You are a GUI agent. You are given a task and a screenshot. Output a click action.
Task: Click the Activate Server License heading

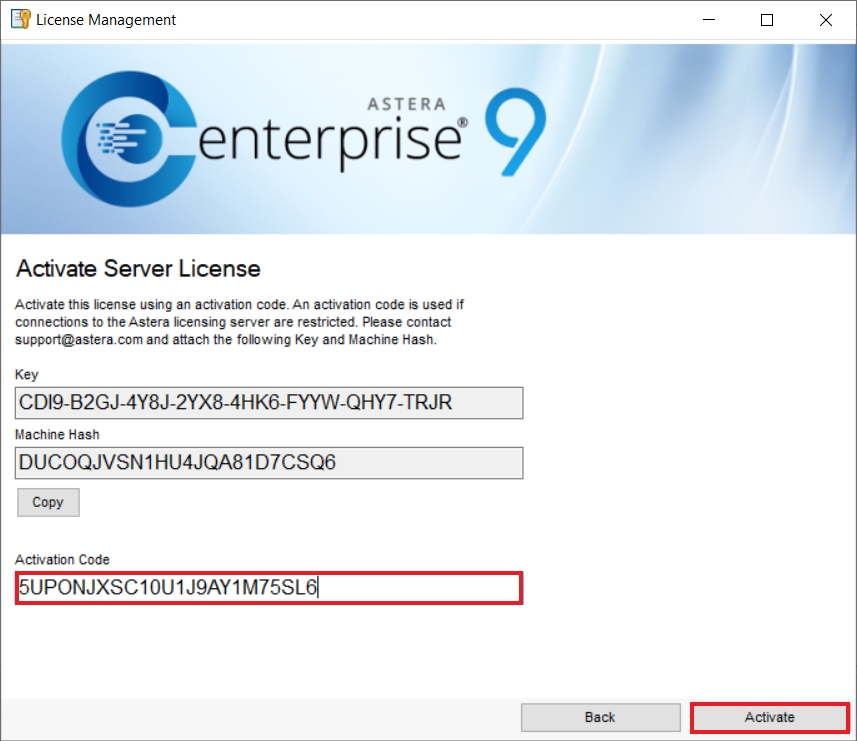pyautogui.click(x=138, y=269)
